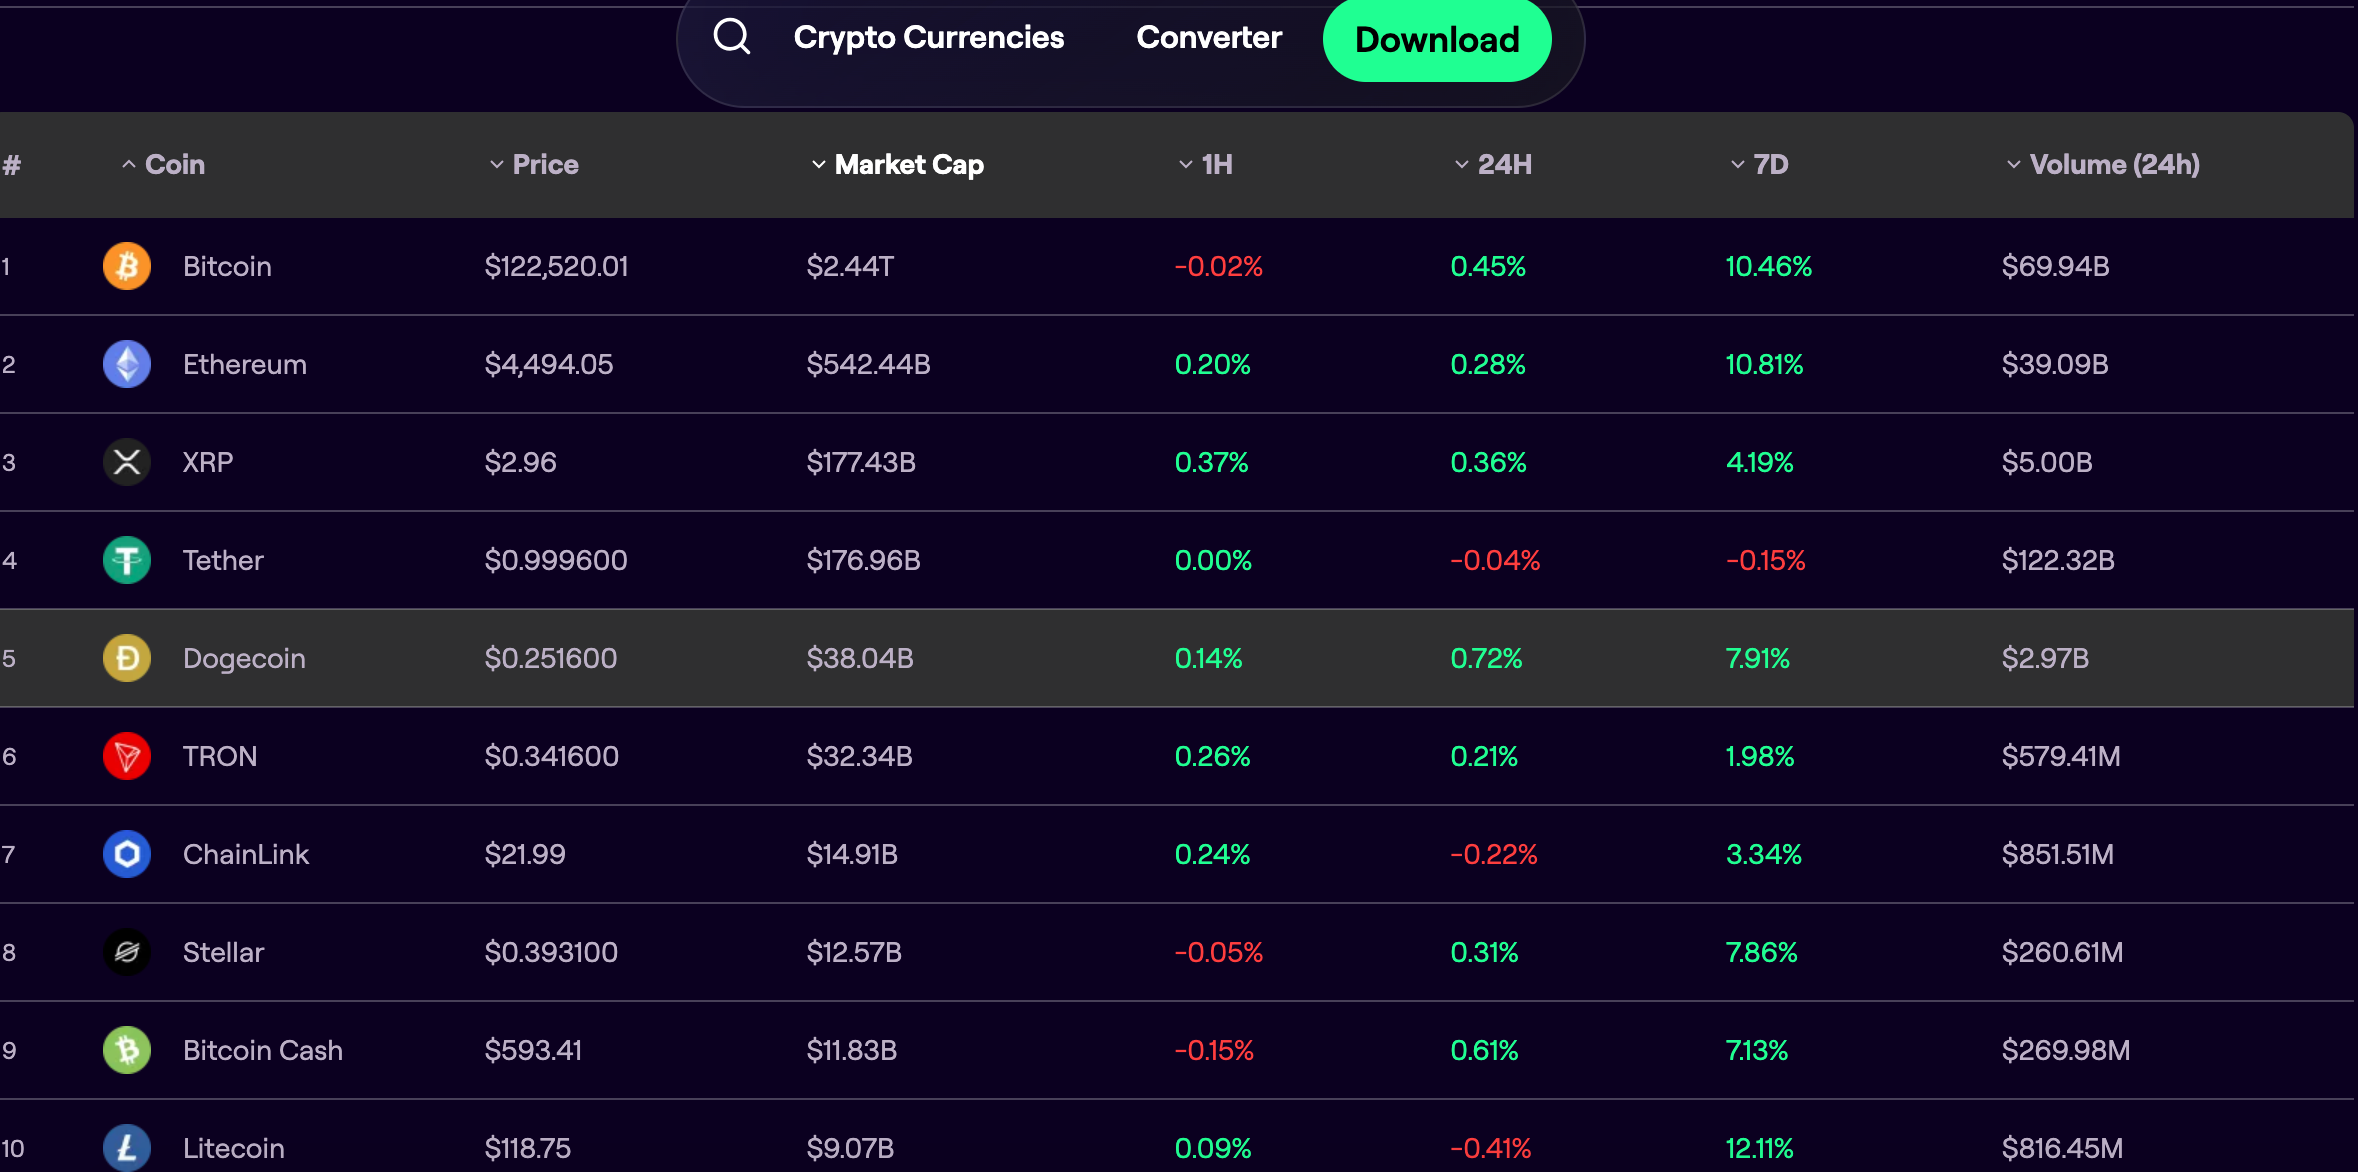
Task: Click the Bitcoin coin logo
Action: coord(127,266)
